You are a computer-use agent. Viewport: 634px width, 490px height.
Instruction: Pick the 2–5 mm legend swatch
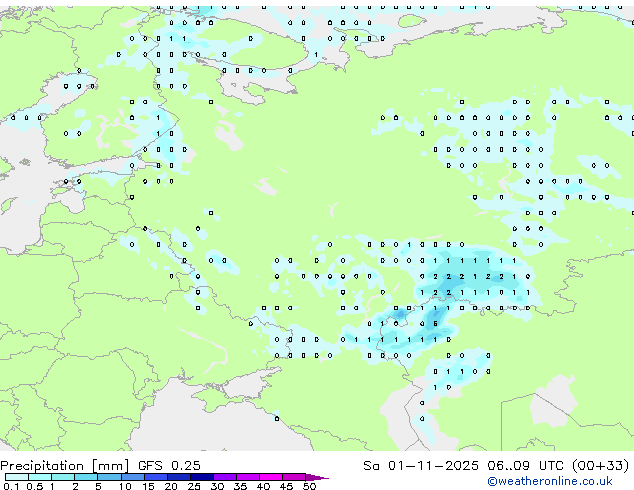(86, 477)
